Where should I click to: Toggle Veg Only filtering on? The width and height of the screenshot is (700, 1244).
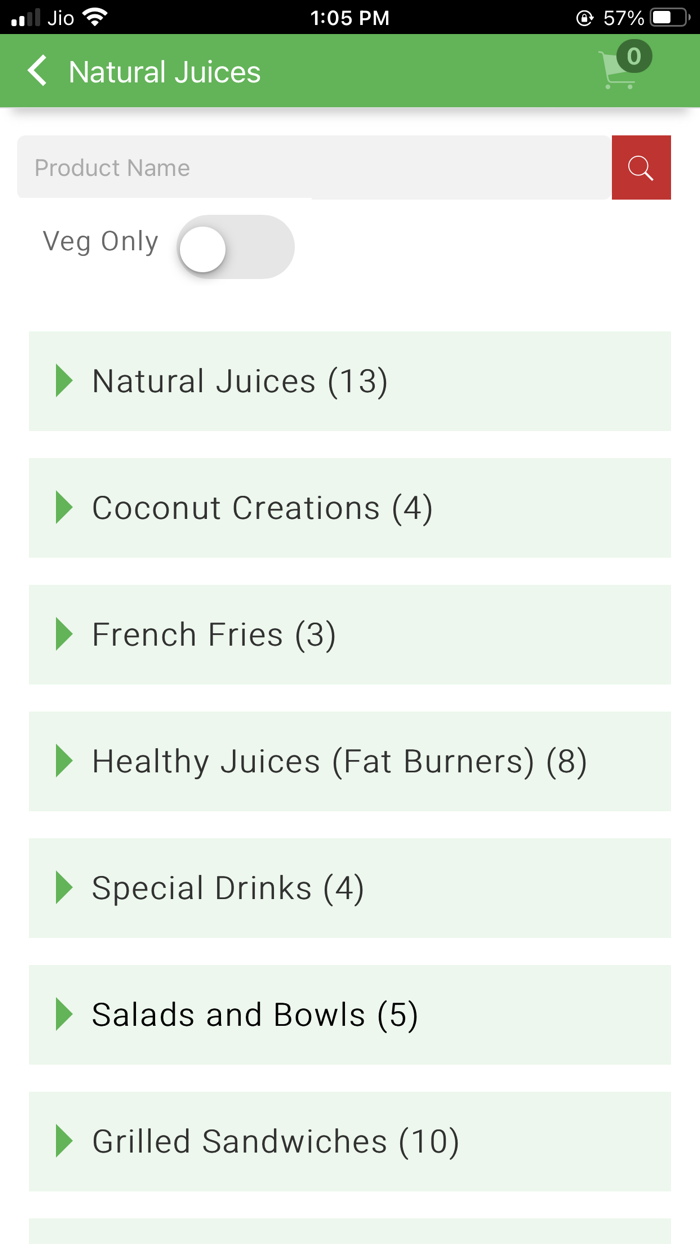236,247
